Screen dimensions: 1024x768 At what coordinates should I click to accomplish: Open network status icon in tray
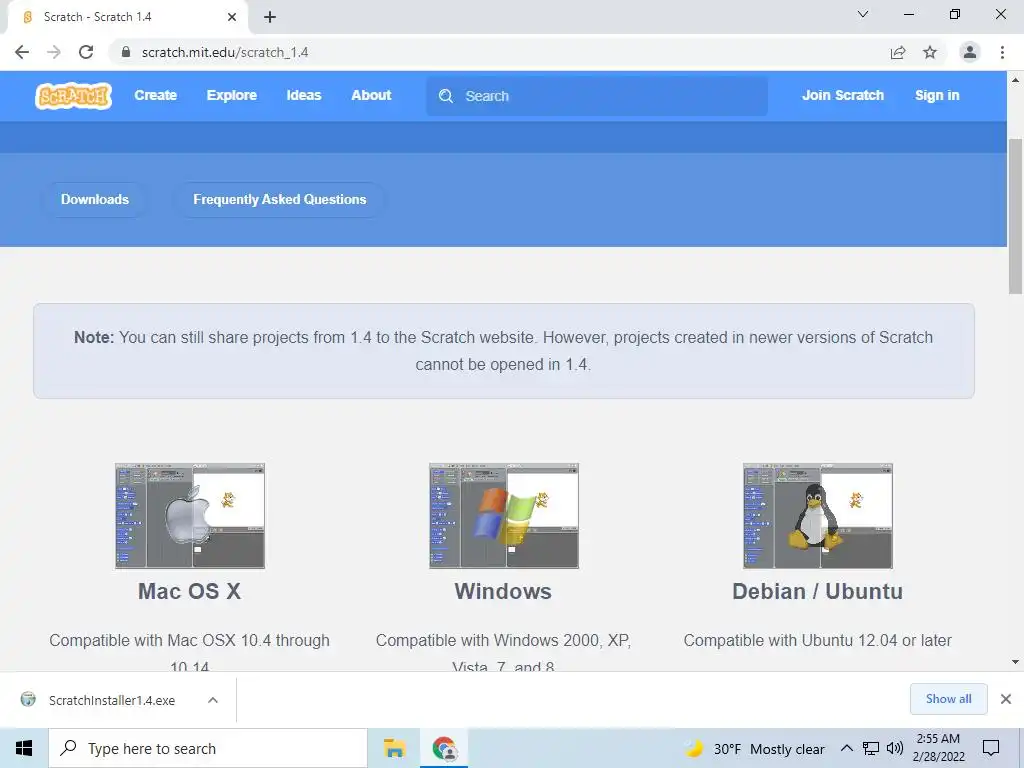[871, 748]
